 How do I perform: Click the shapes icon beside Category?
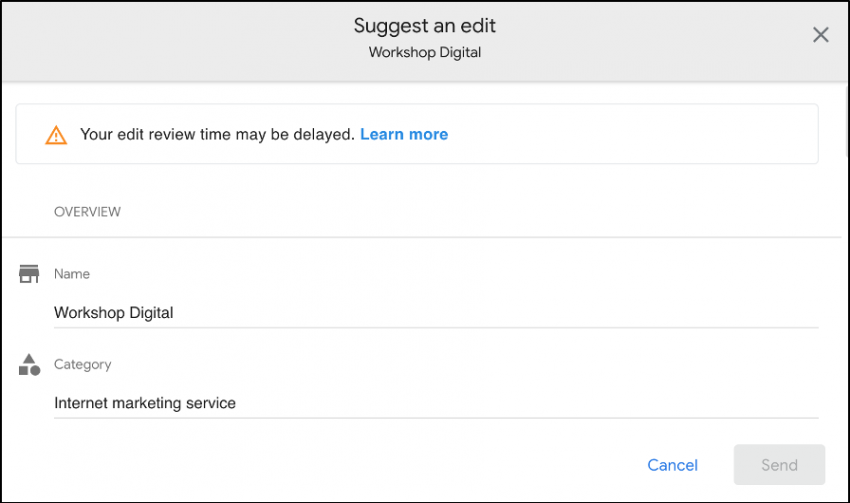(29, 365)
